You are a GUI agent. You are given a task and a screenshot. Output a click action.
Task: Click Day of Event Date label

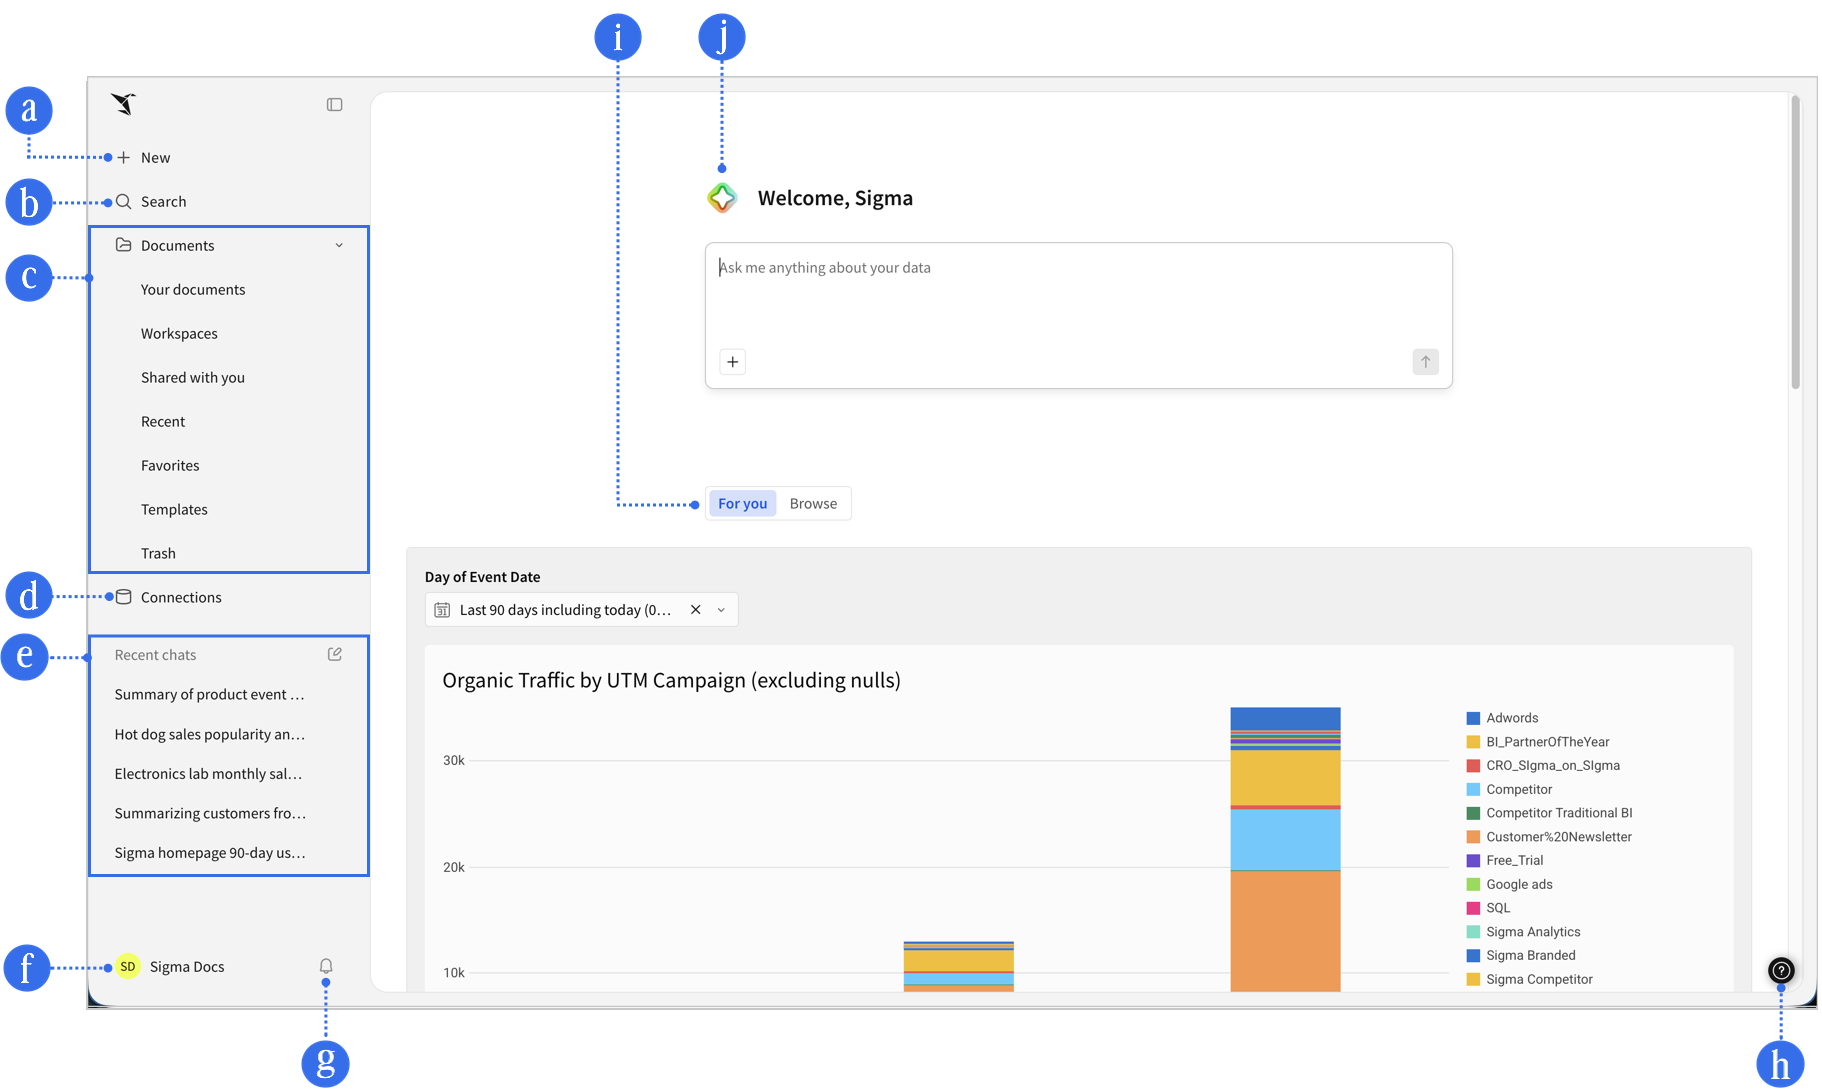[x=482, y=577]
